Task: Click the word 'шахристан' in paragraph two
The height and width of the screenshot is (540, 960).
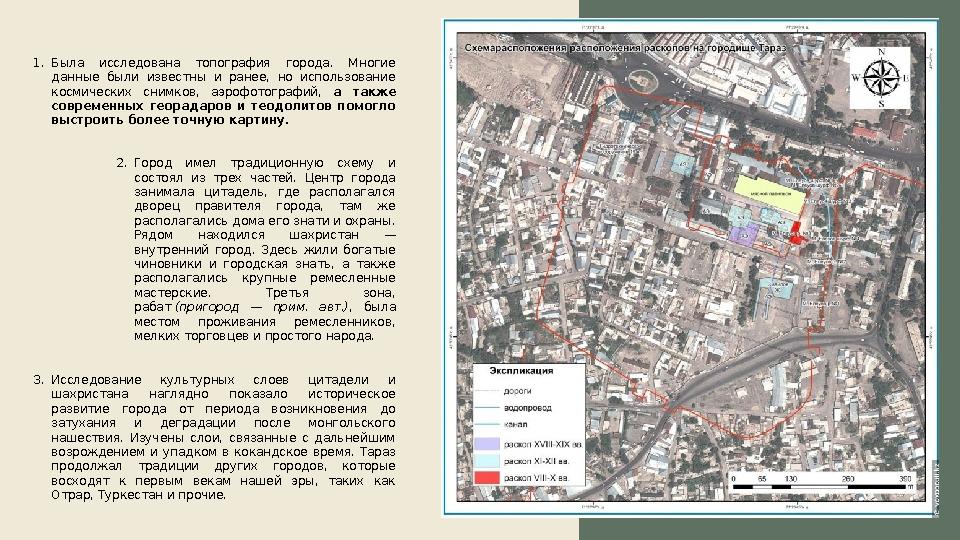Action: [323, 235]
